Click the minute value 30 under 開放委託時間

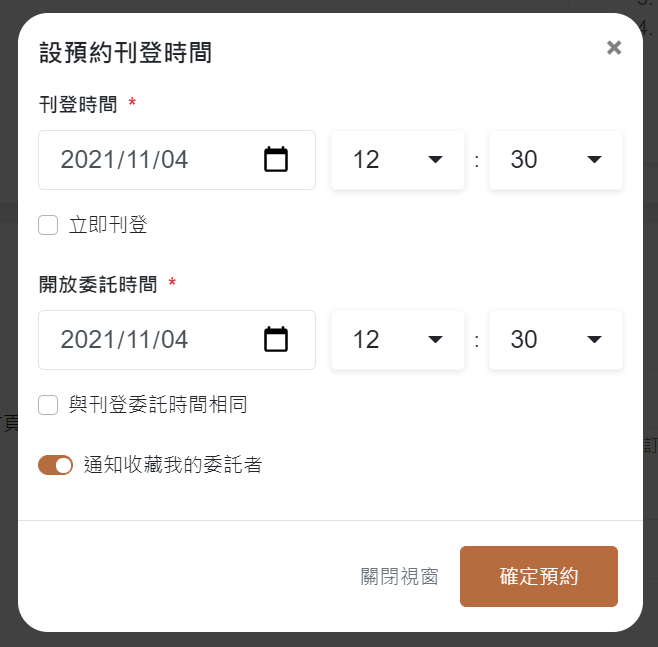coord(524,339)
